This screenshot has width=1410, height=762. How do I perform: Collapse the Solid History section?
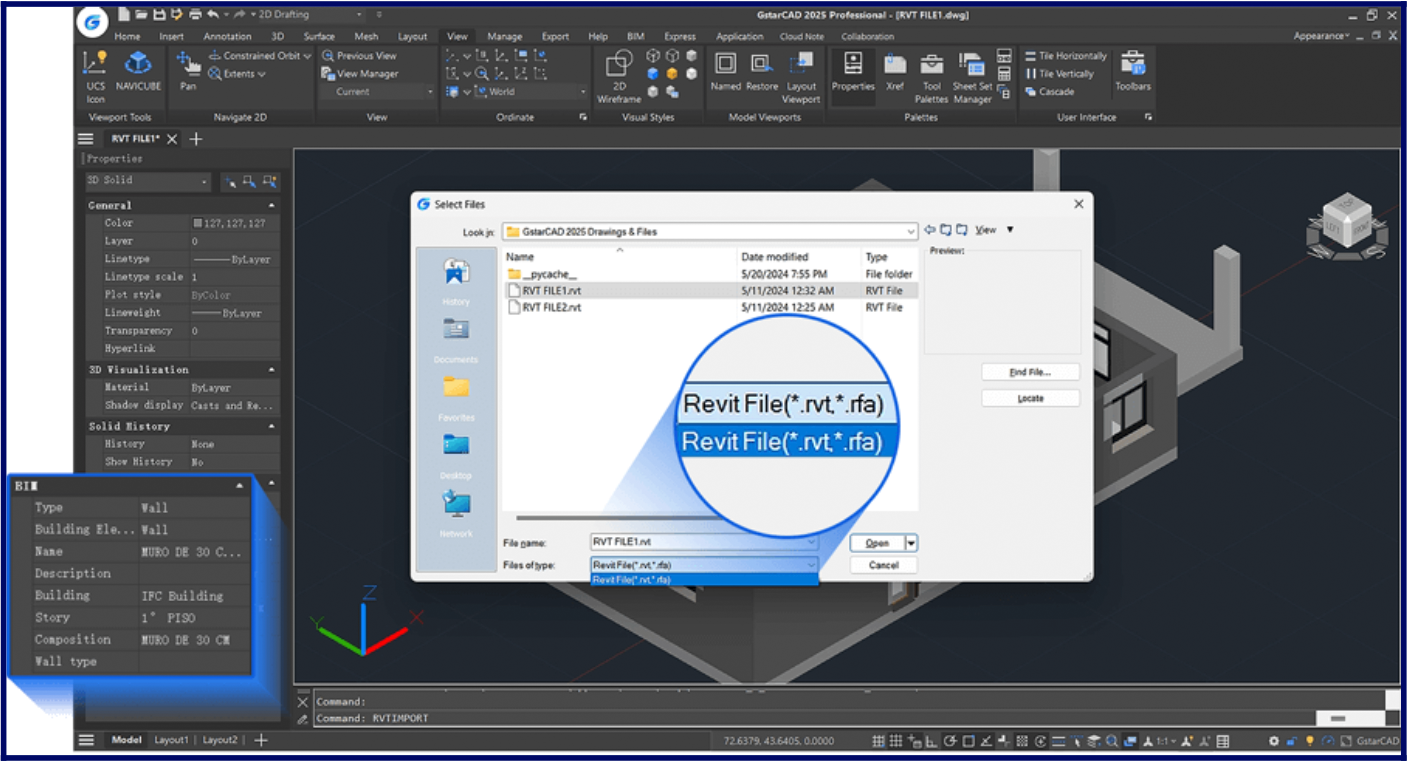pos(271,427)
